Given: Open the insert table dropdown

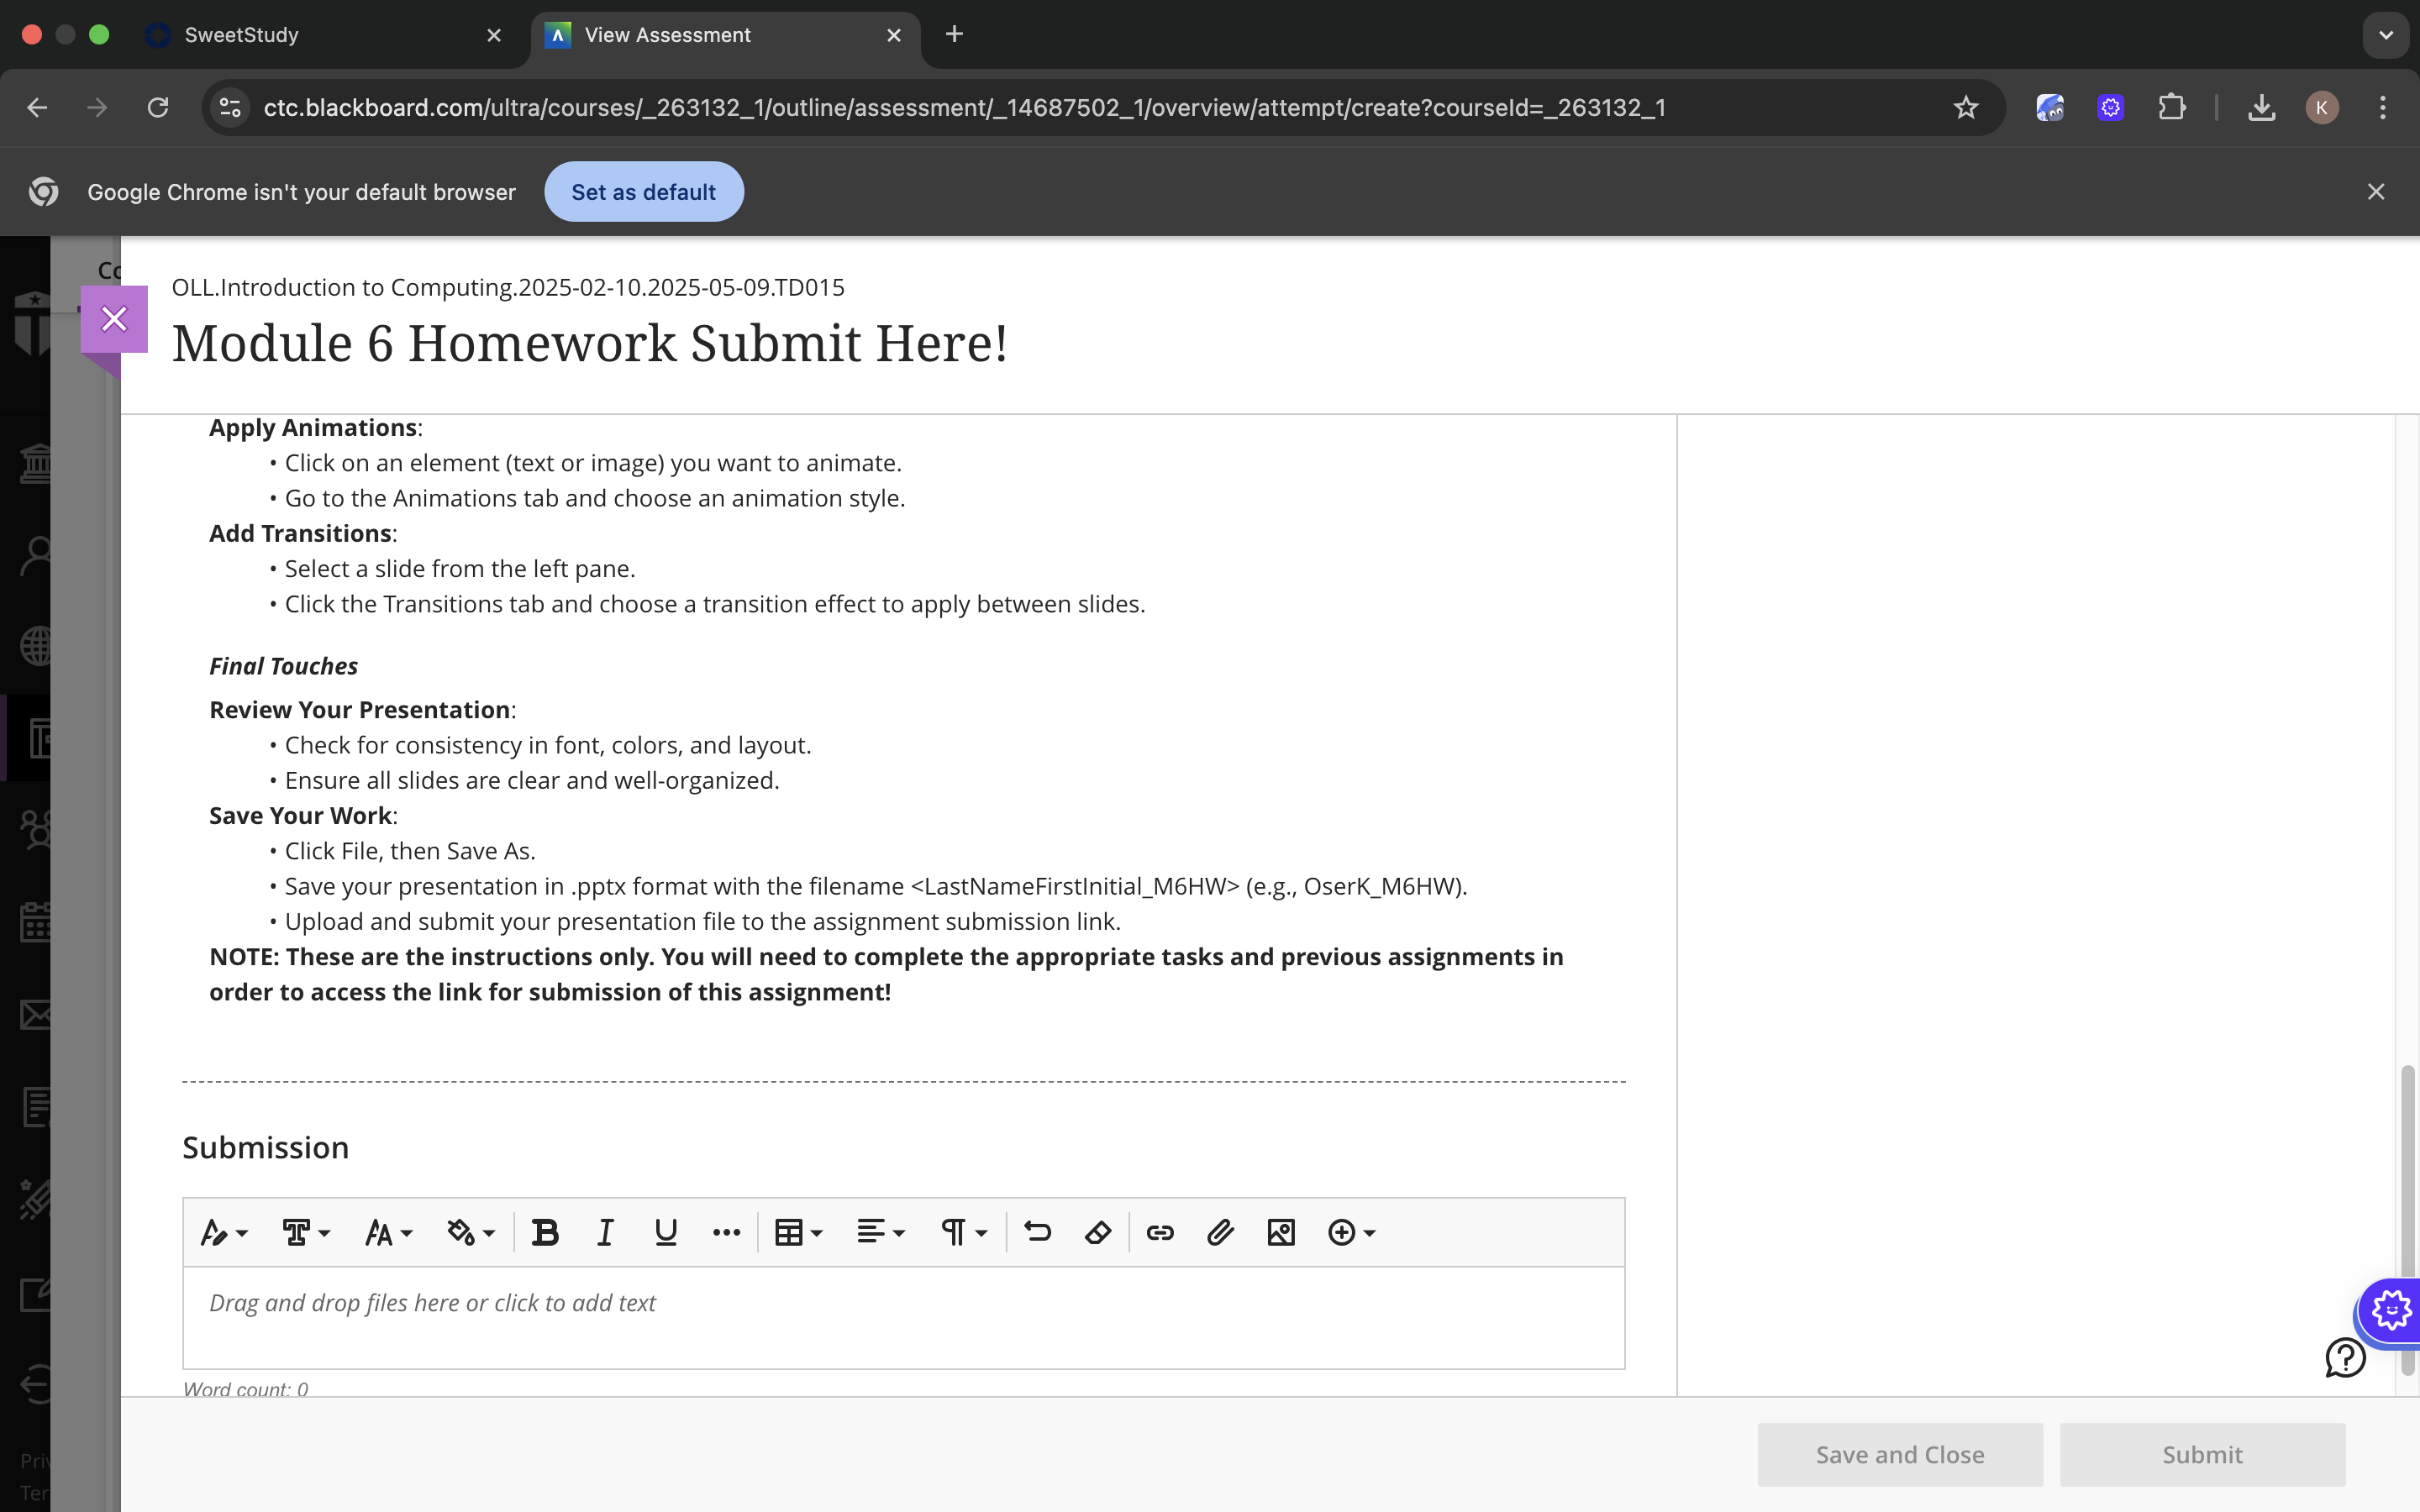Looking at the screenshot, I should click(799, 1233).
